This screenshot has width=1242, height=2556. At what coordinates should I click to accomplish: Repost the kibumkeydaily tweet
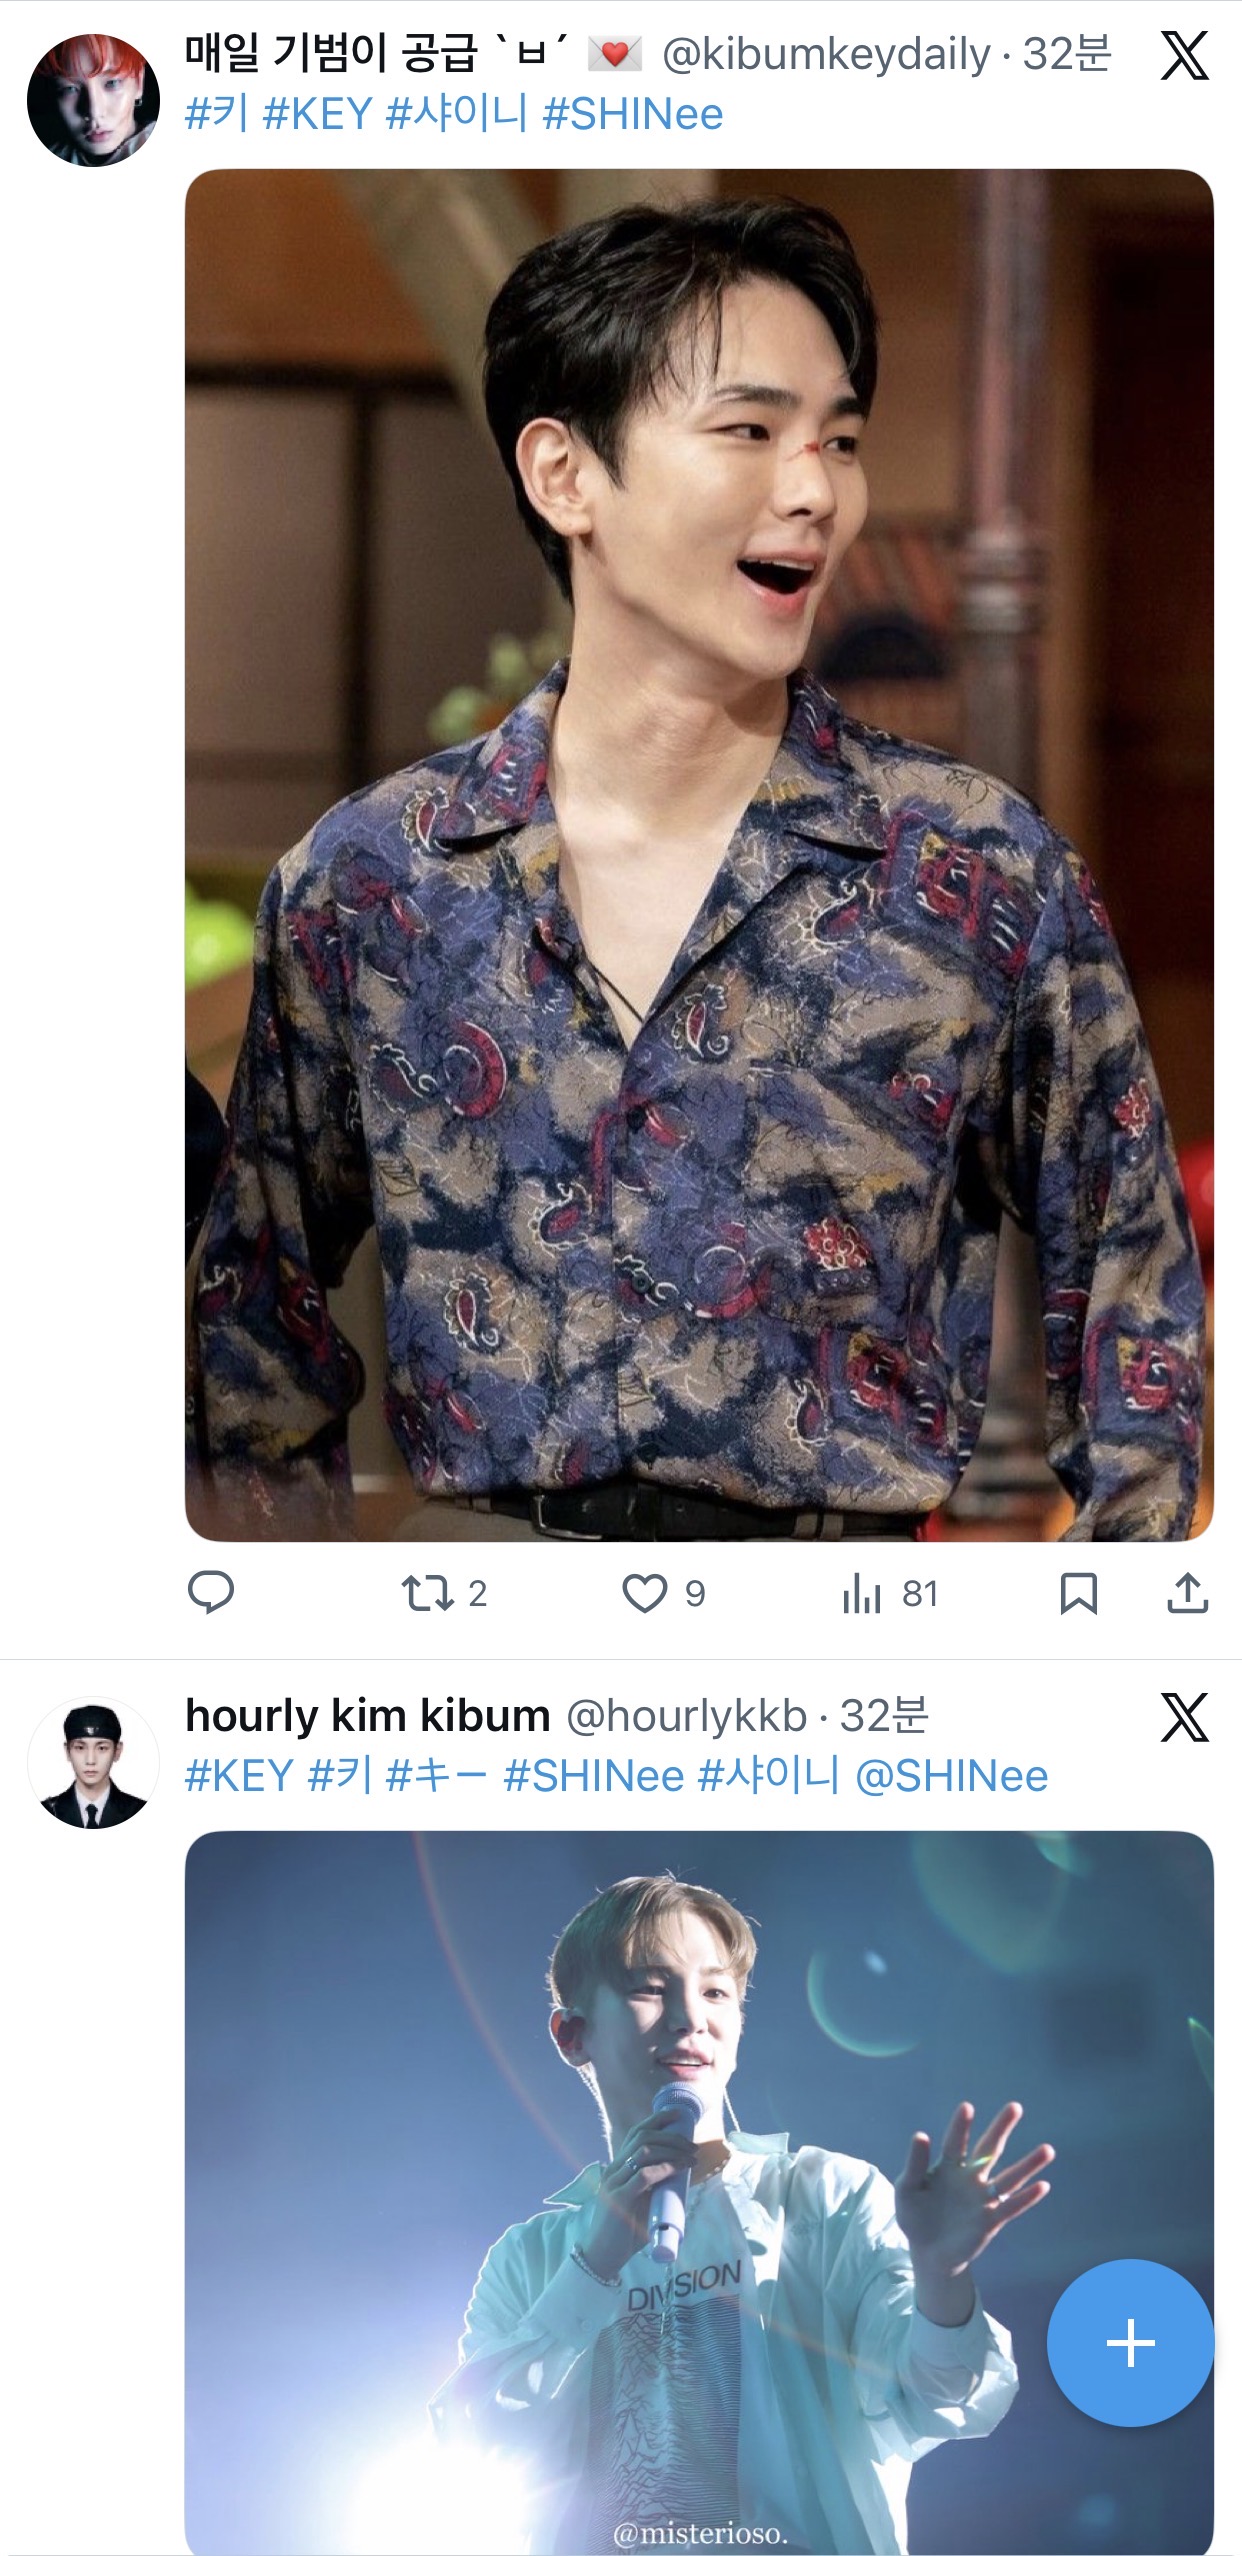pos(428,1593)
